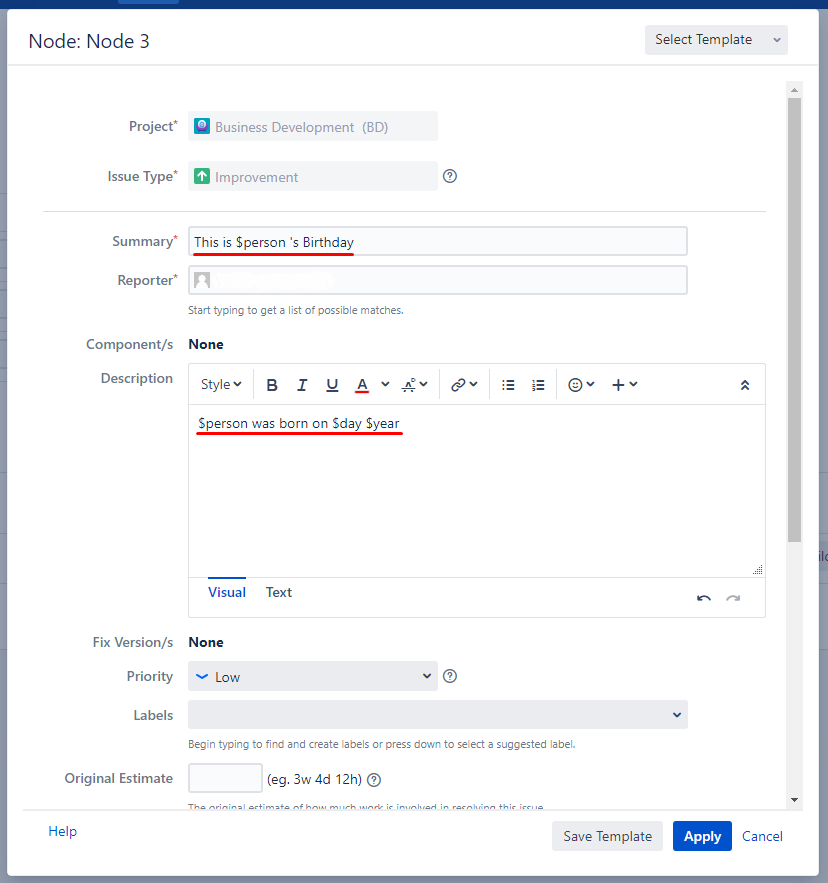
Task: Undo last edit in description editor
Action: click(704, 598)
